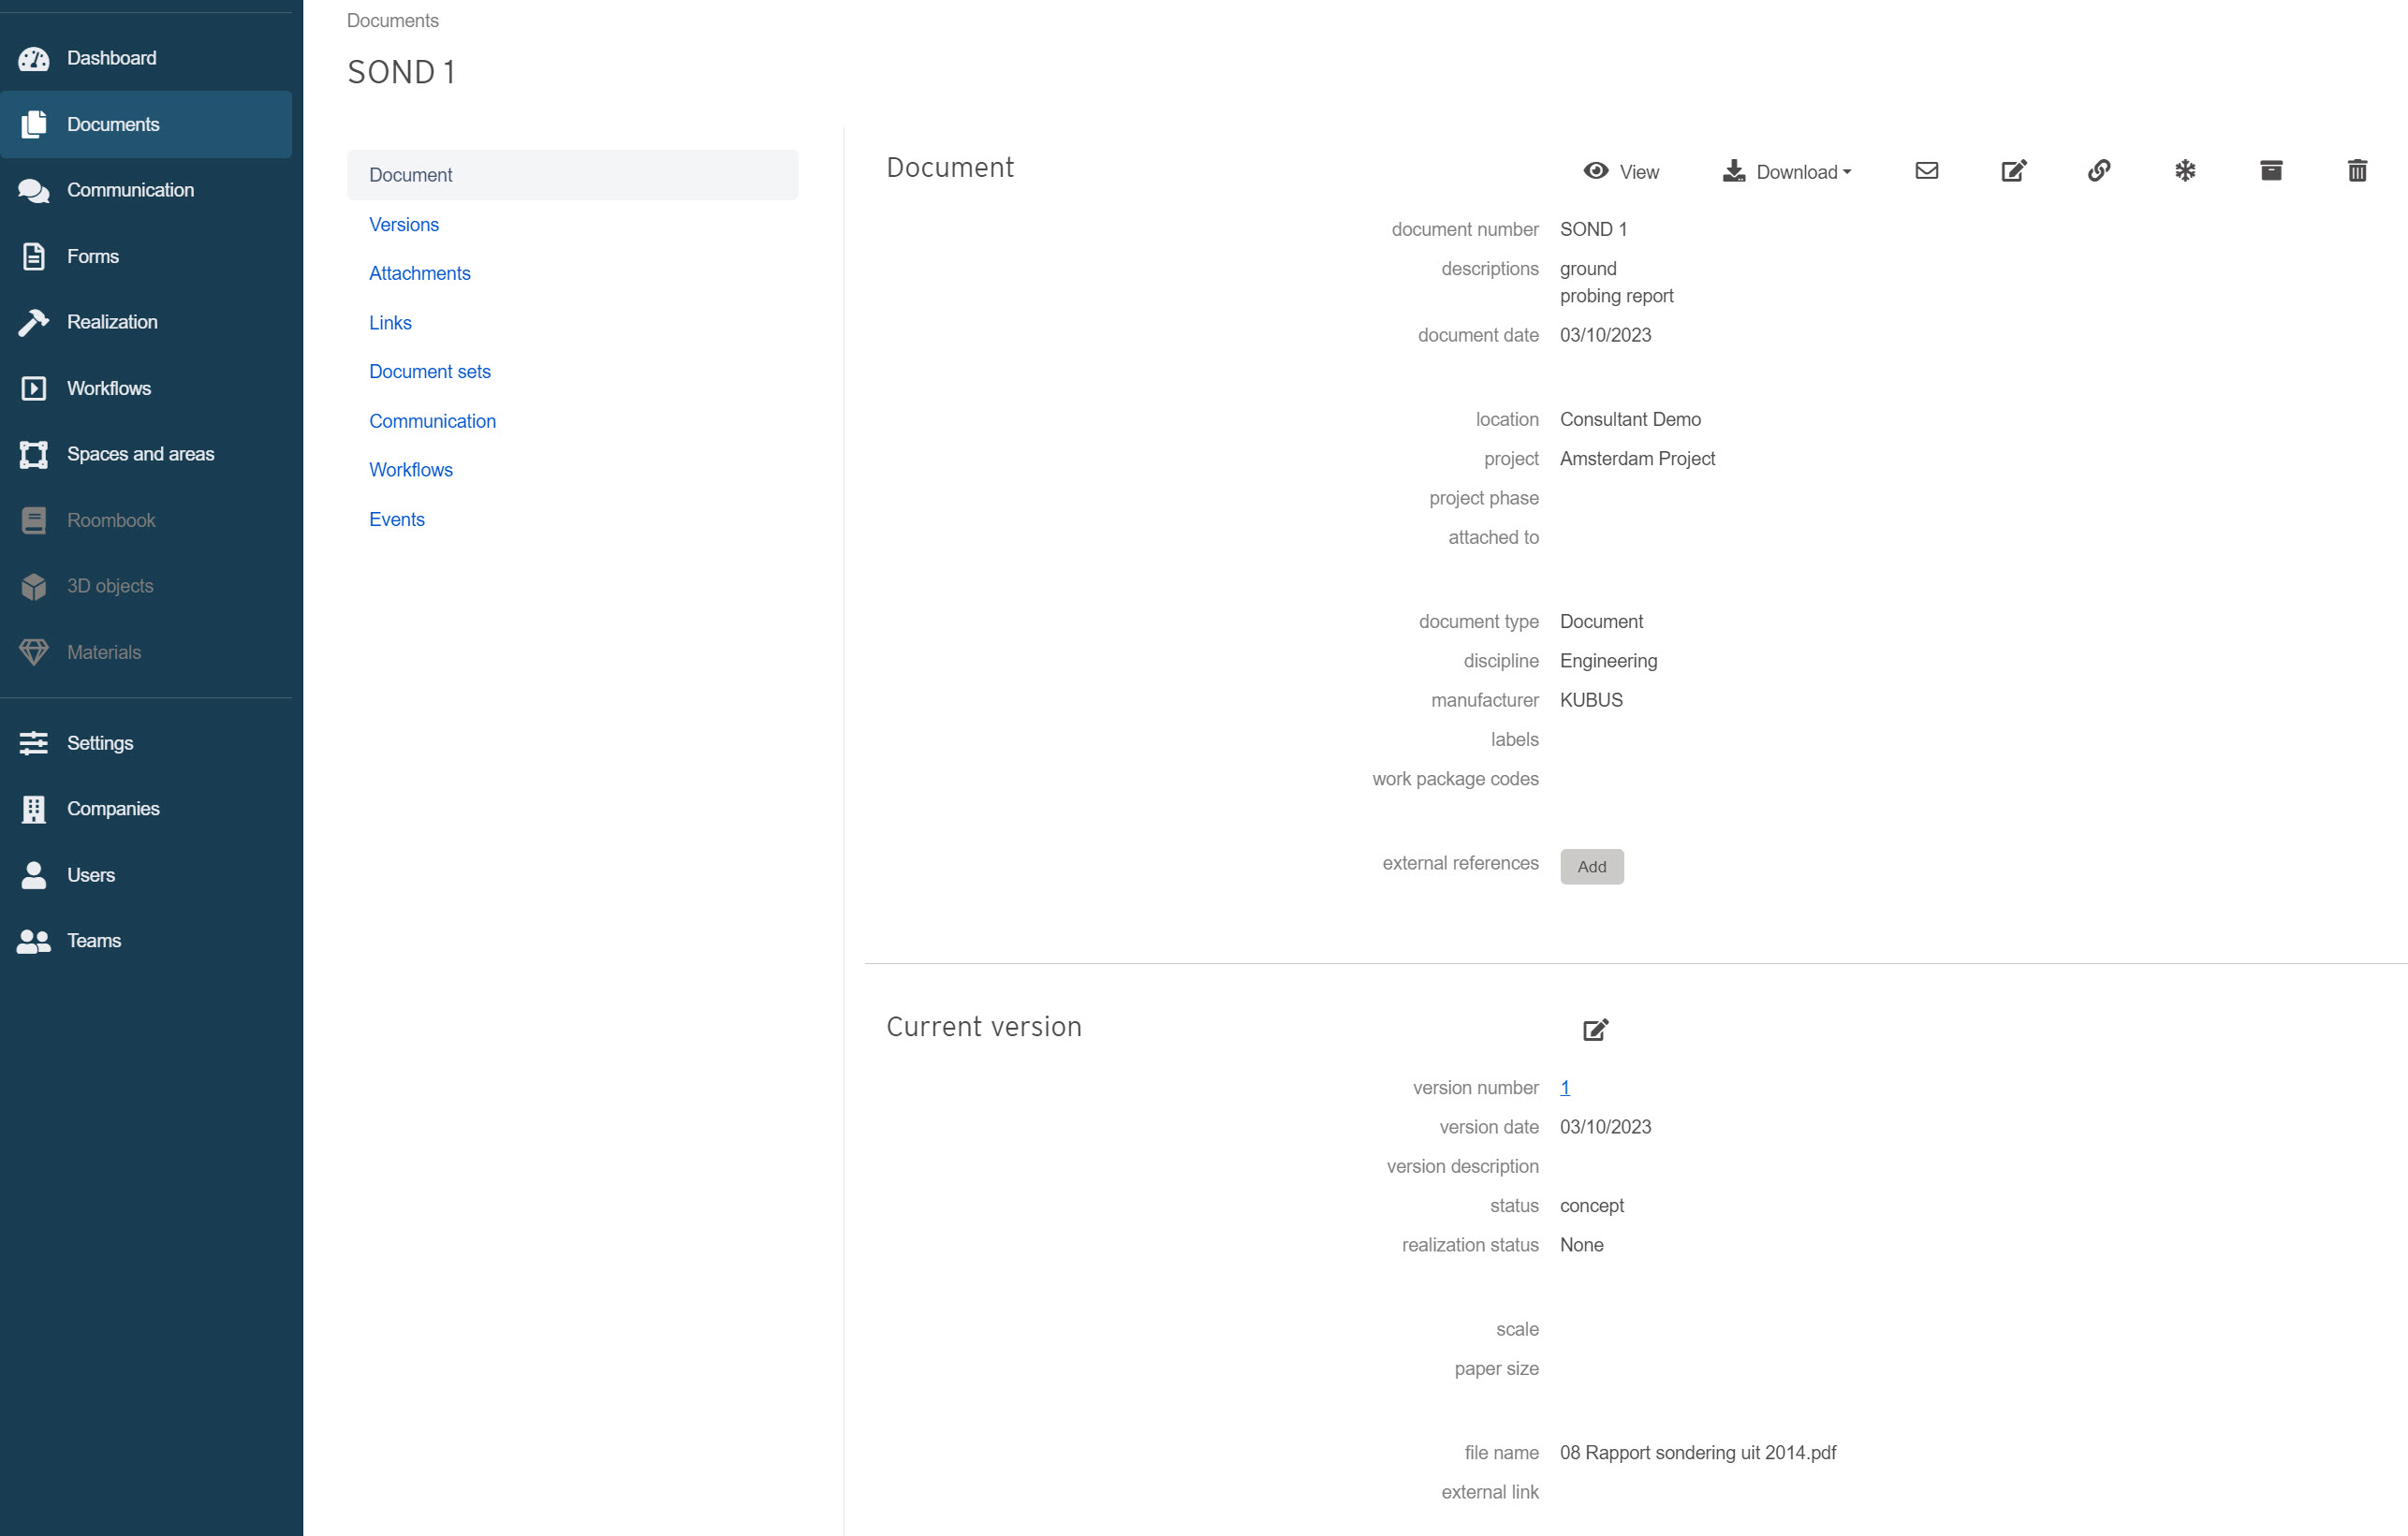The width and height of the screenshot is (2408, 1536).
Task: Click the Realization hammer icon
Action: coord(34,322)
